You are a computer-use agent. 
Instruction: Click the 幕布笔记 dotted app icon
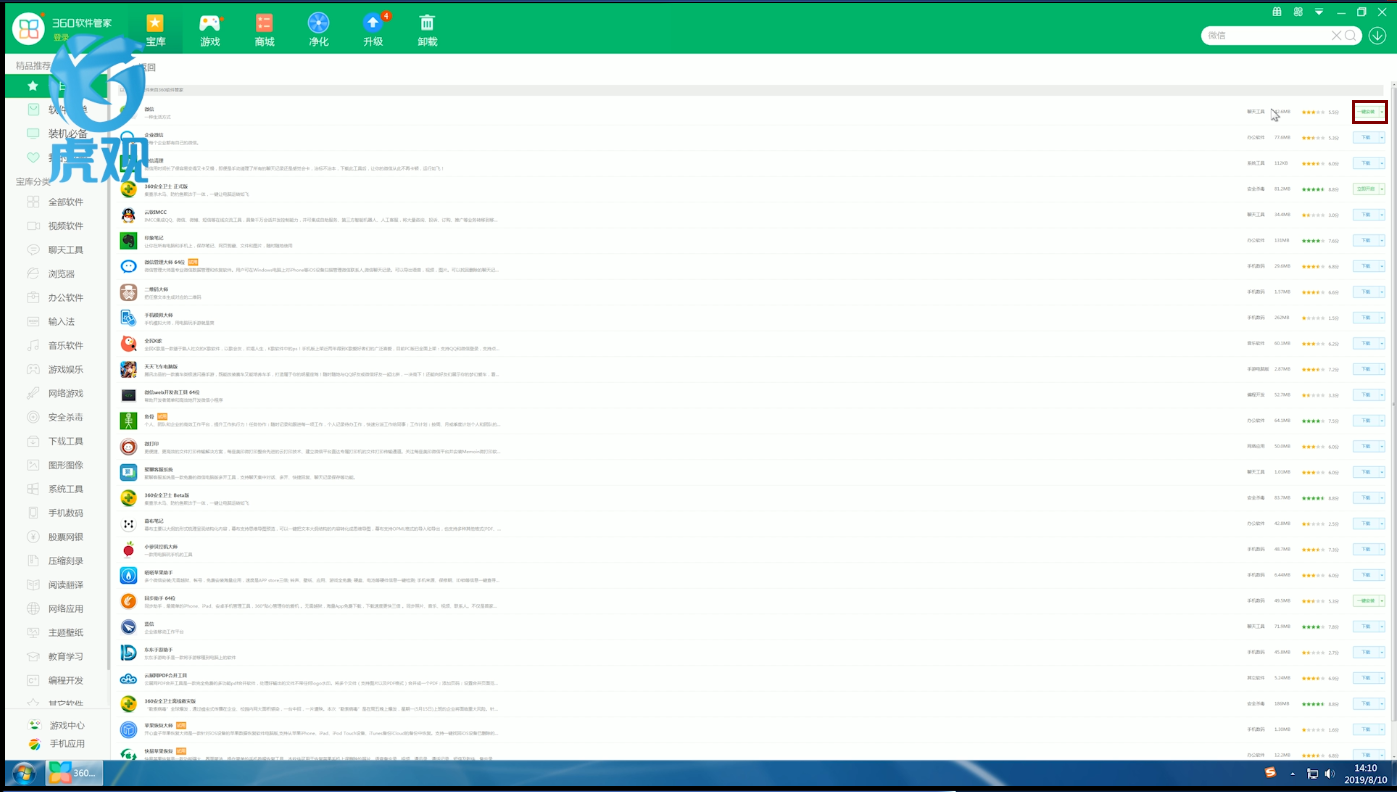point(129,524)
